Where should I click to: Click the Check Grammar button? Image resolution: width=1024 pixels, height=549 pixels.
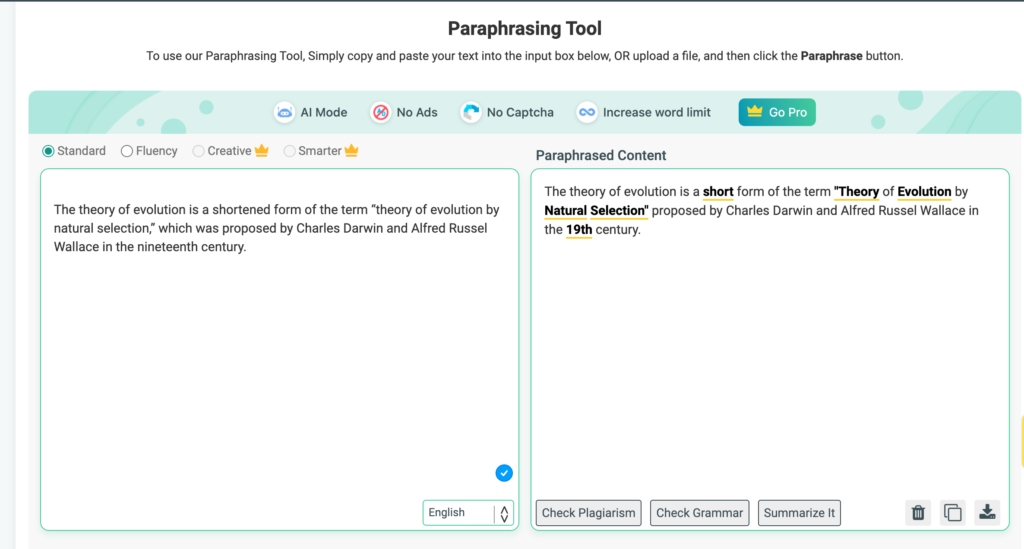pyautogui.click(x=699, y=513)
